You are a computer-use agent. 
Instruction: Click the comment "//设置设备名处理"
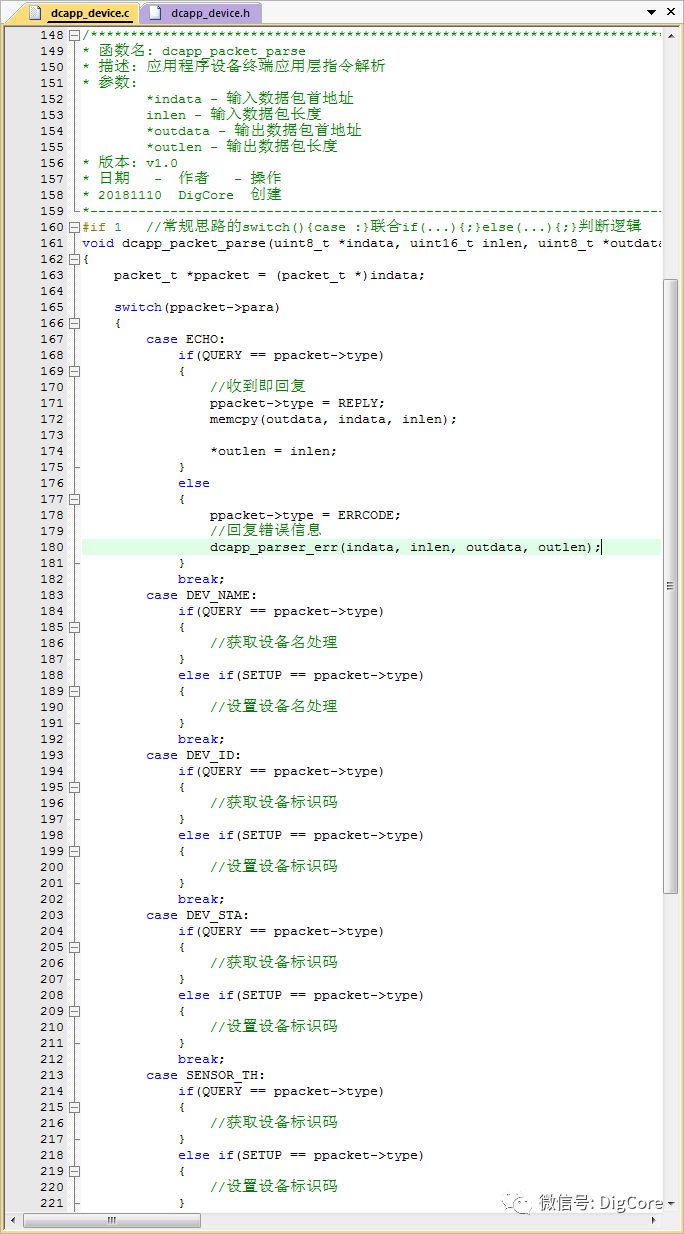[274, 707]
